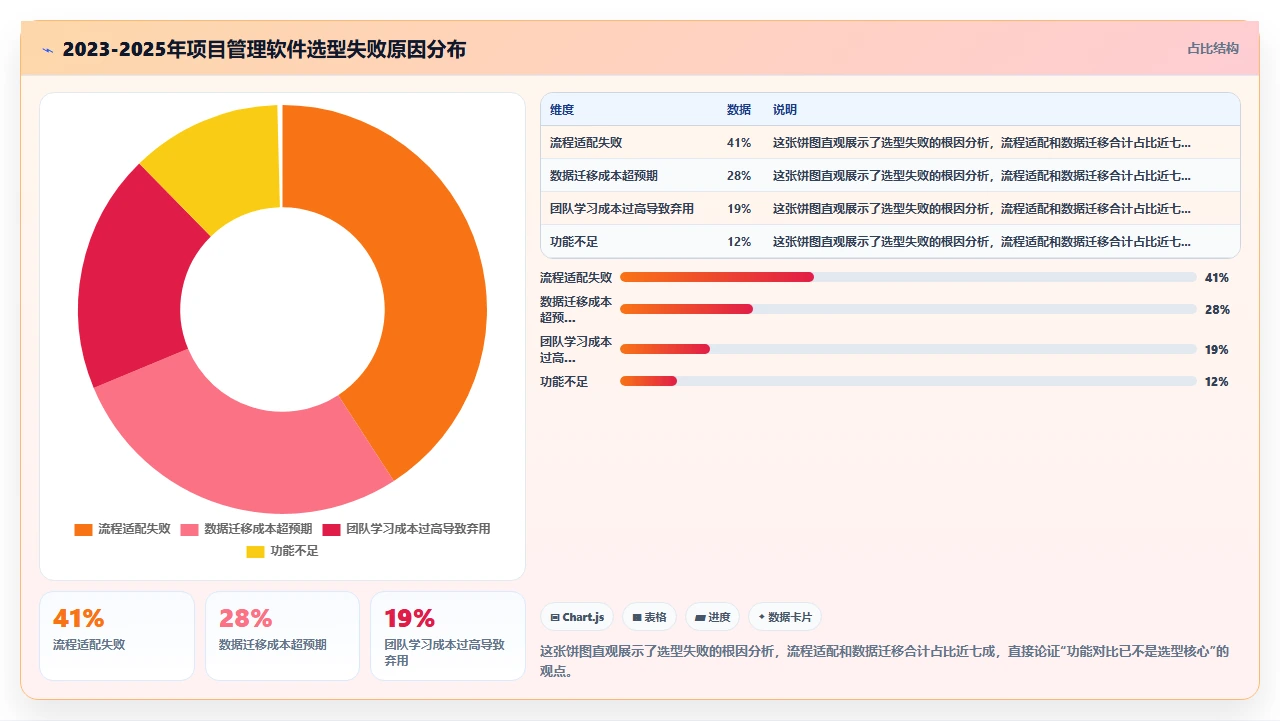Open the 19% 团队学习成本 data card

click(448, 636)
